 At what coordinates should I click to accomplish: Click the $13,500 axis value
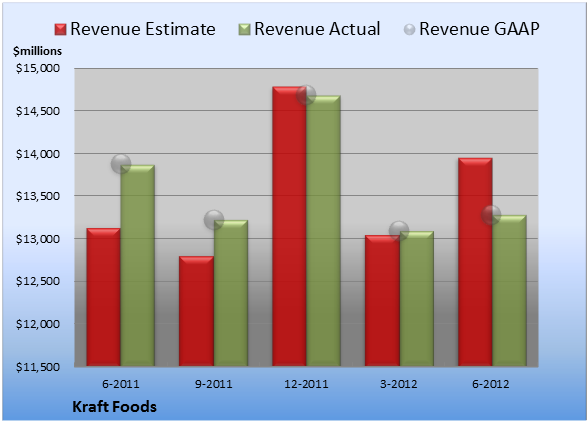pyautogui.click(x=38, y=196)
